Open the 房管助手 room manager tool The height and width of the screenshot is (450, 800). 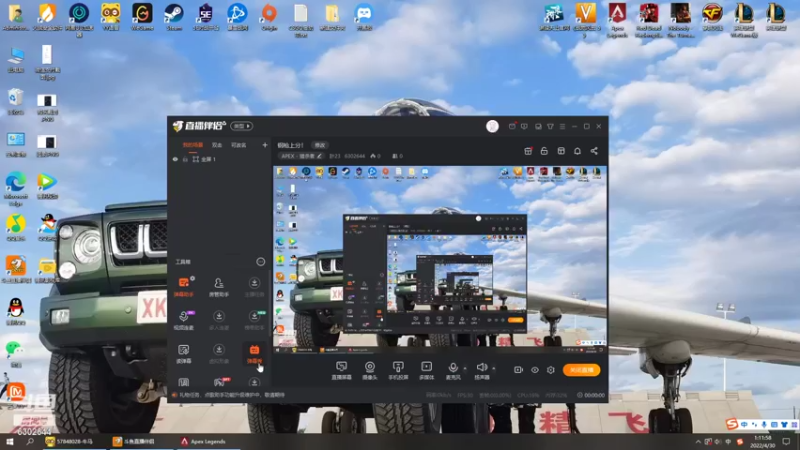(219, 286)
